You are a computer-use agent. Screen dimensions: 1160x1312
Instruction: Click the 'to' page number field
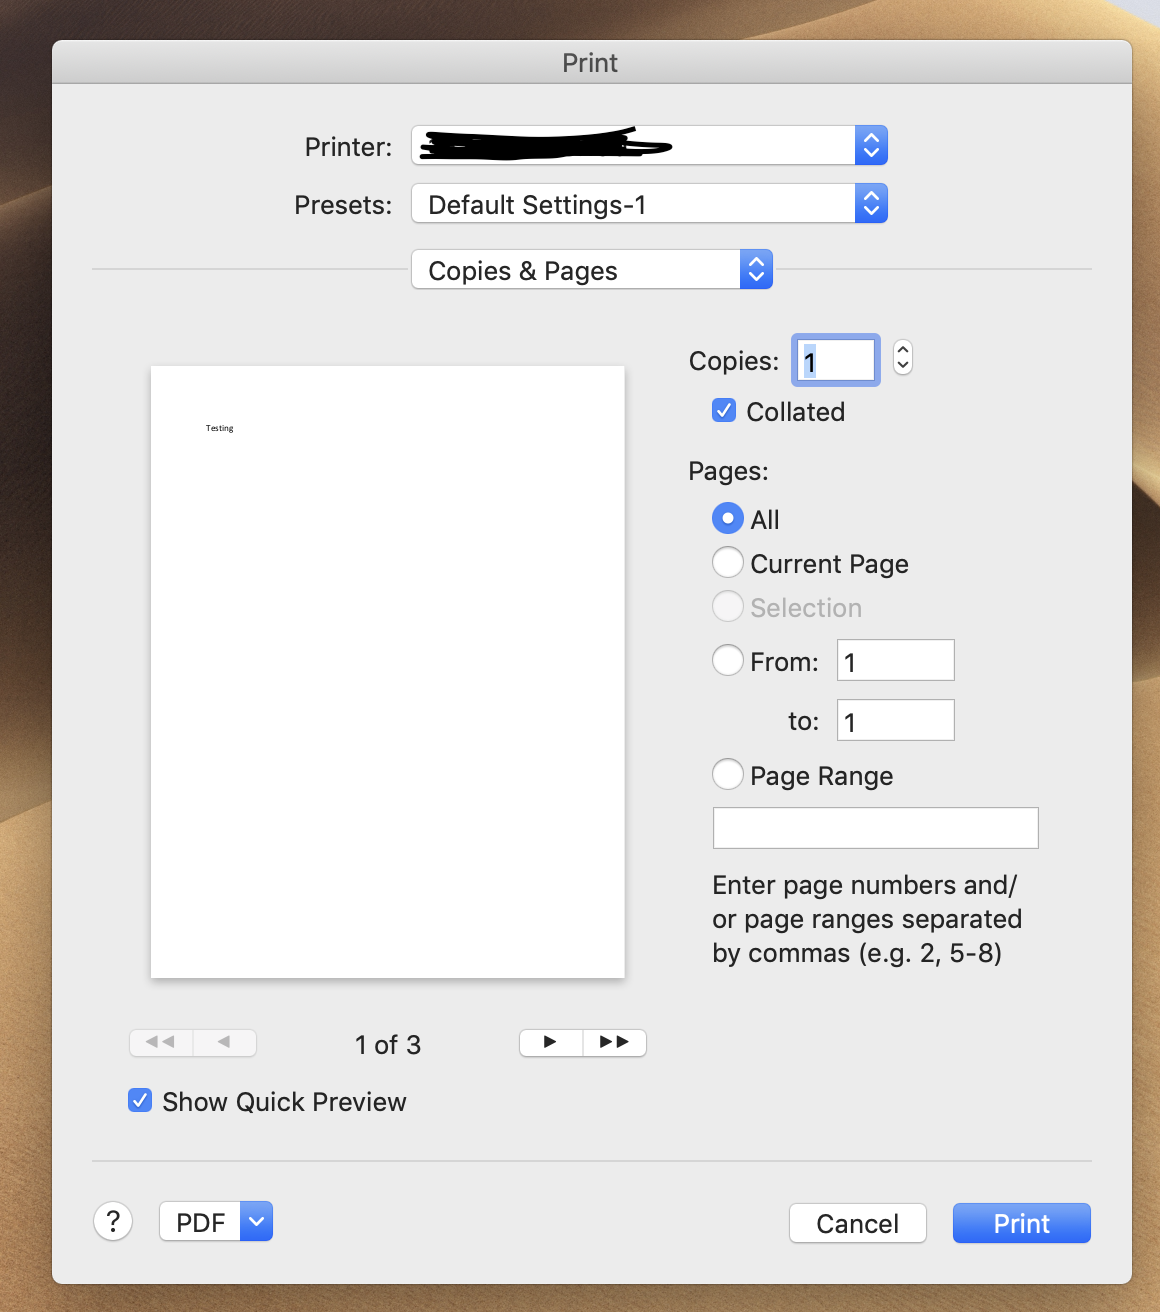895,720
